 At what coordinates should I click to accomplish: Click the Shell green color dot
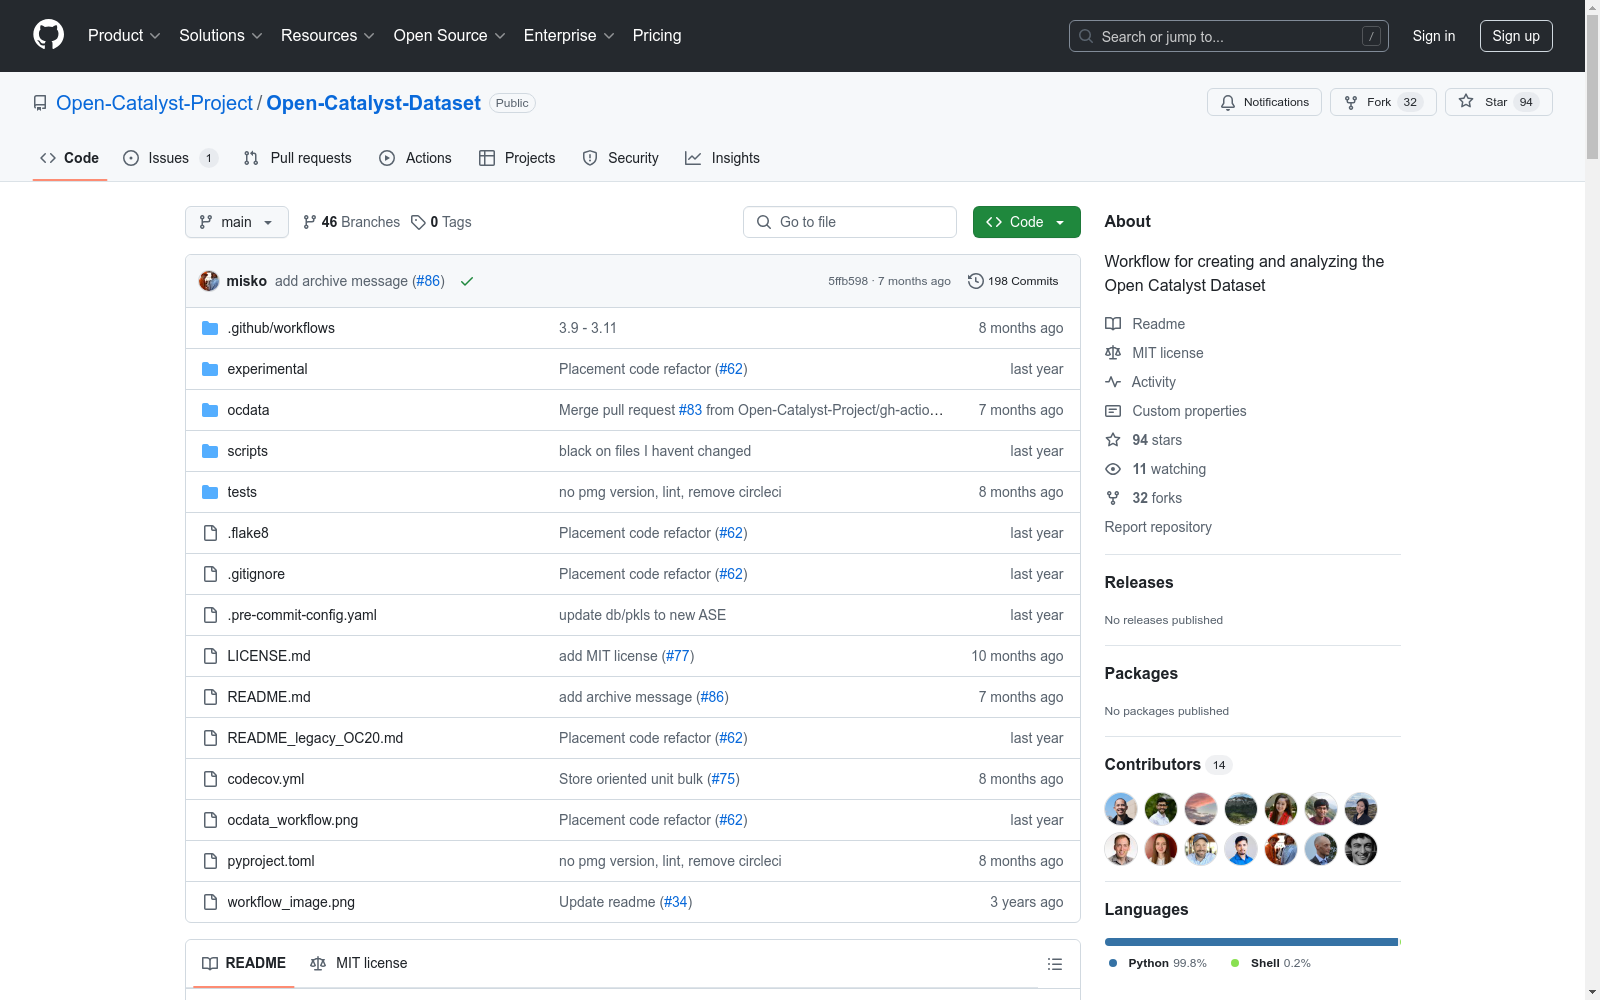1235,963
